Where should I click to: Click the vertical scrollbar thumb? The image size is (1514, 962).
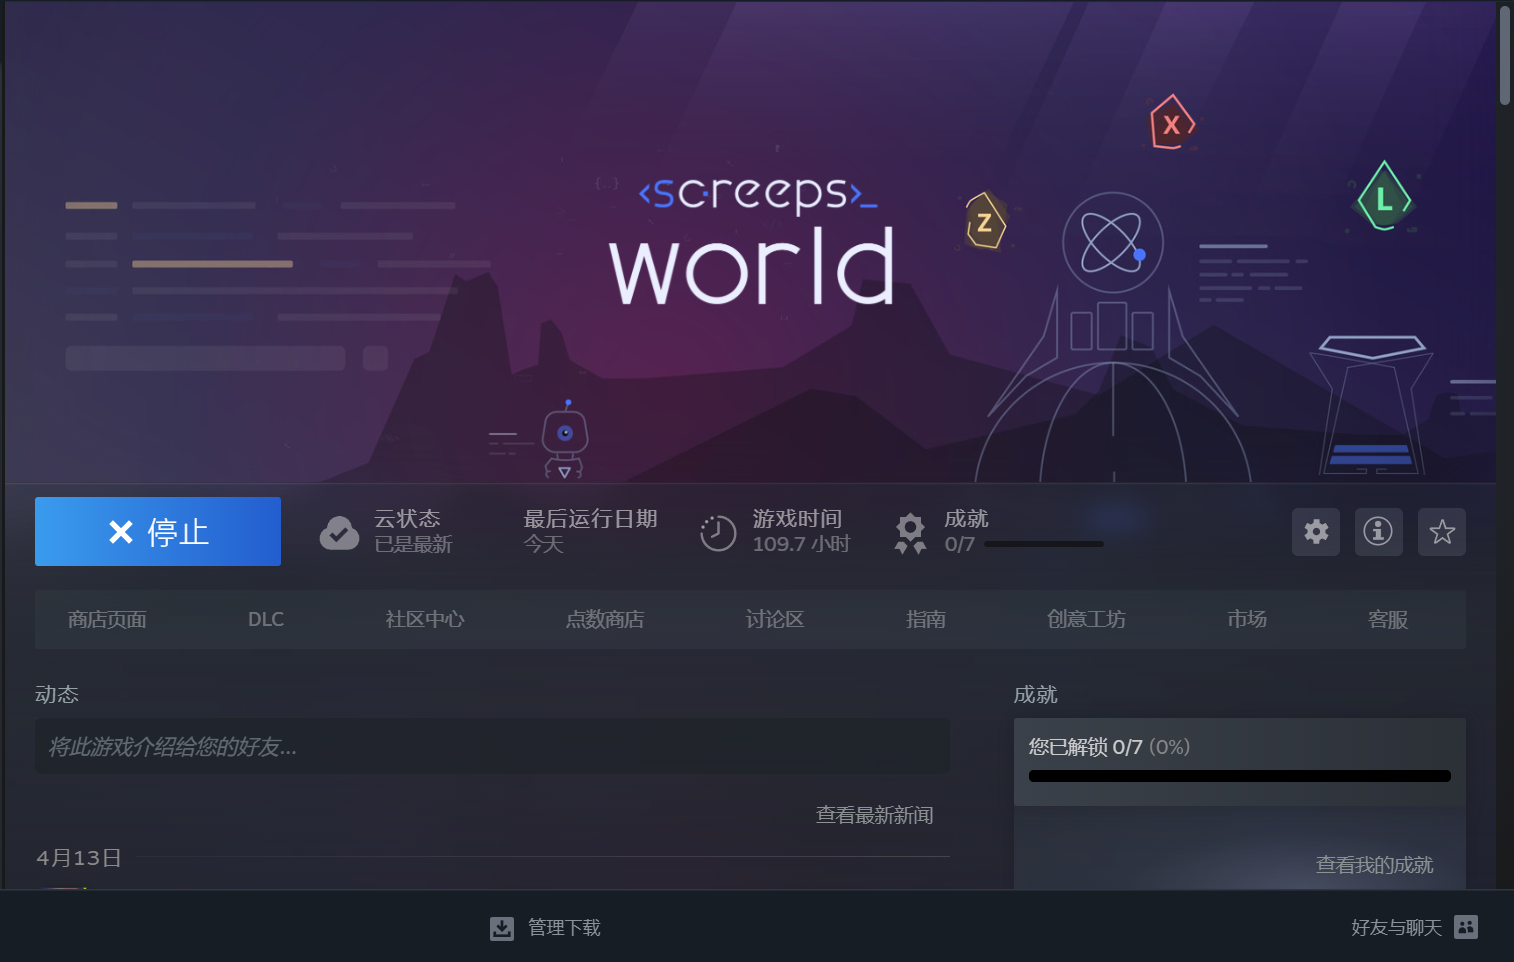(x=1505, y=55)
